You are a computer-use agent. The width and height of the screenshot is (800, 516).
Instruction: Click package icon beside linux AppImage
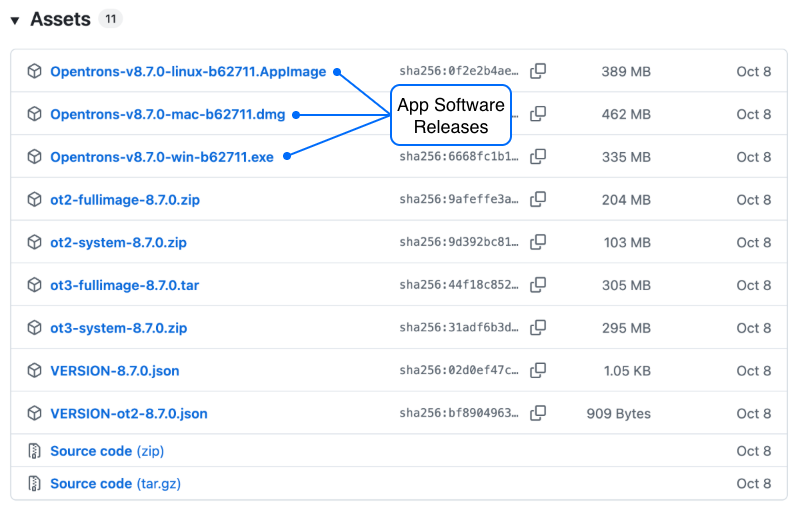[34, 71]
